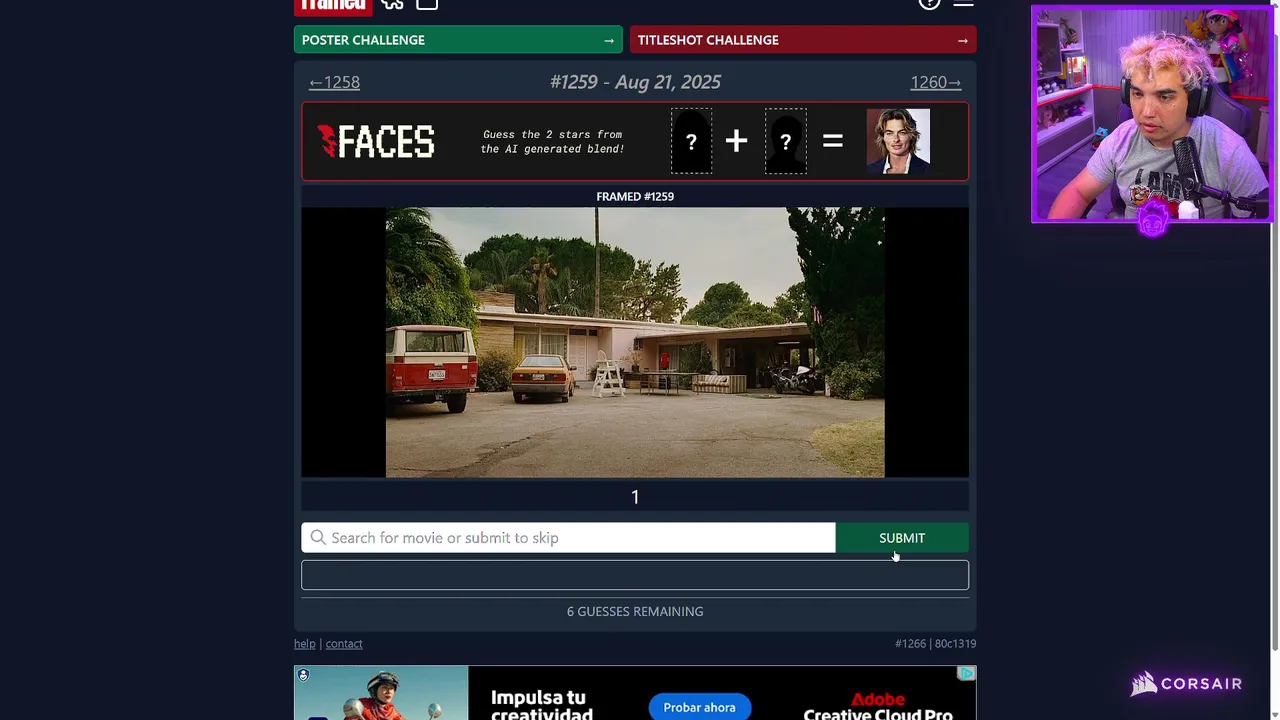
Task: Click the AI blended face portrait
Action: pos(898,141)
